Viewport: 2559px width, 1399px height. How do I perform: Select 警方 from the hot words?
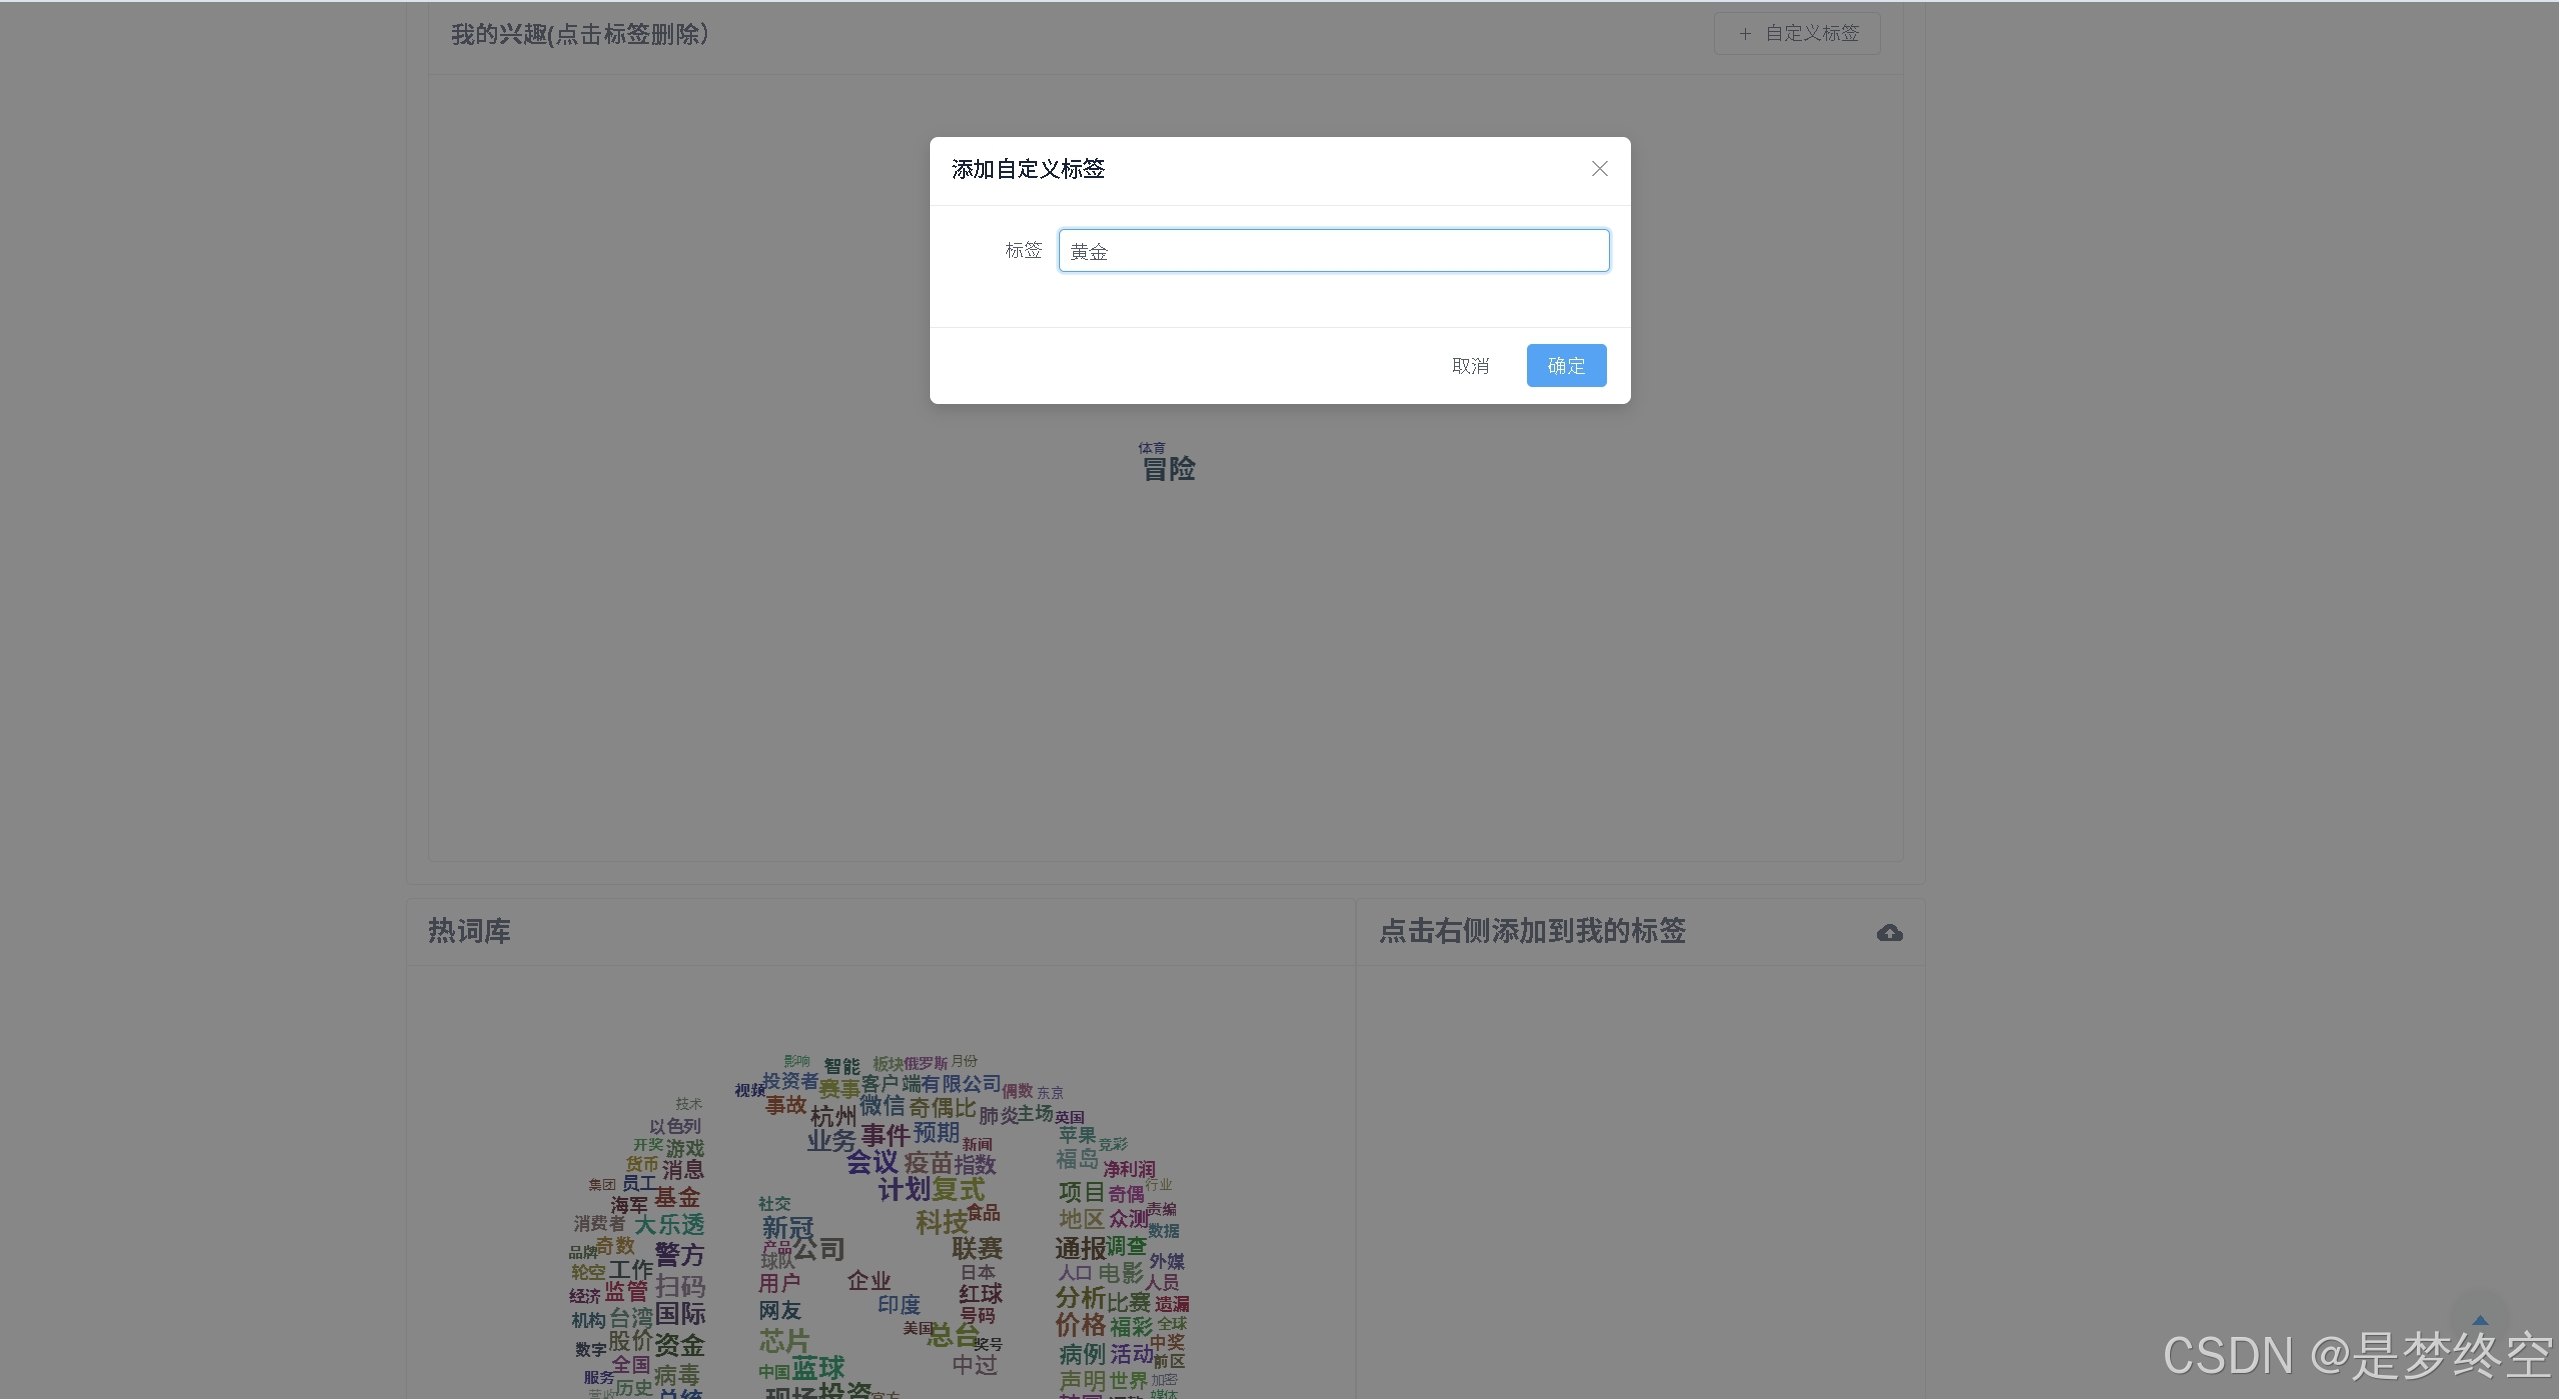679,1254
